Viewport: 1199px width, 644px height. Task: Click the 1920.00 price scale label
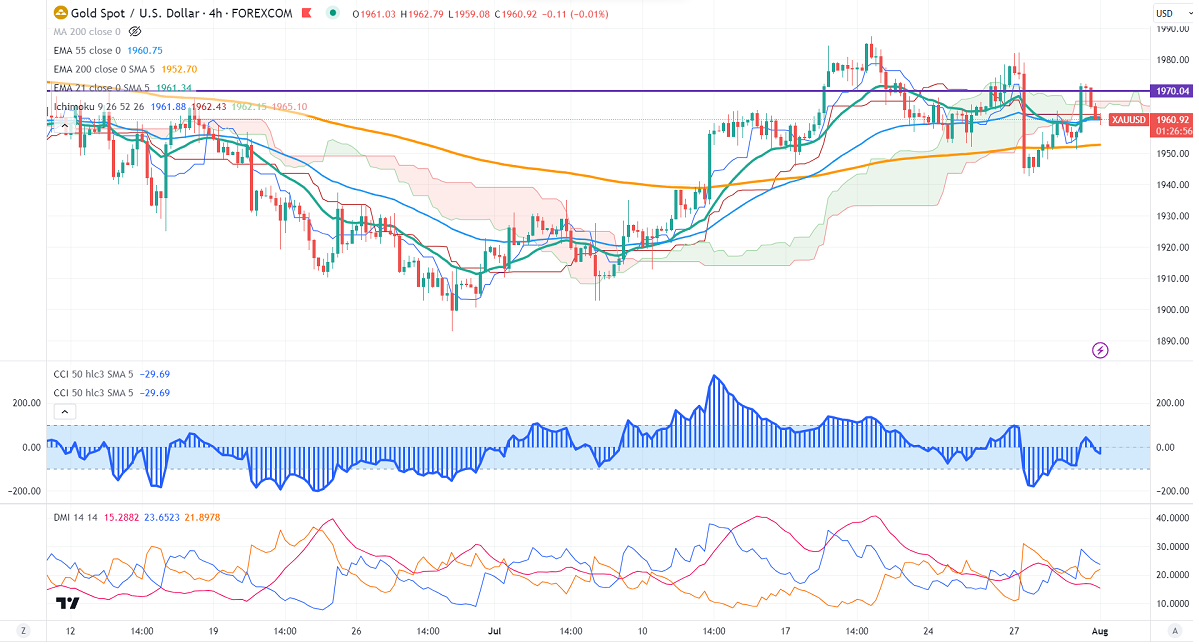(x=1173, y=248)
